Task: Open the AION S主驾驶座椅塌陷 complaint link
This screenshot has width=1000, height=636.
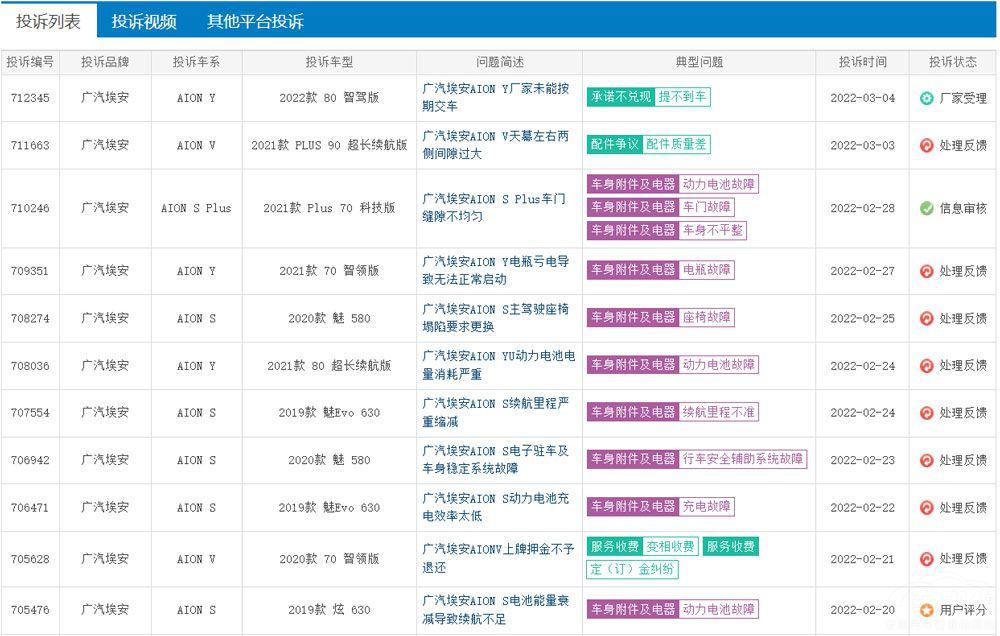Action: click(495, 318)
